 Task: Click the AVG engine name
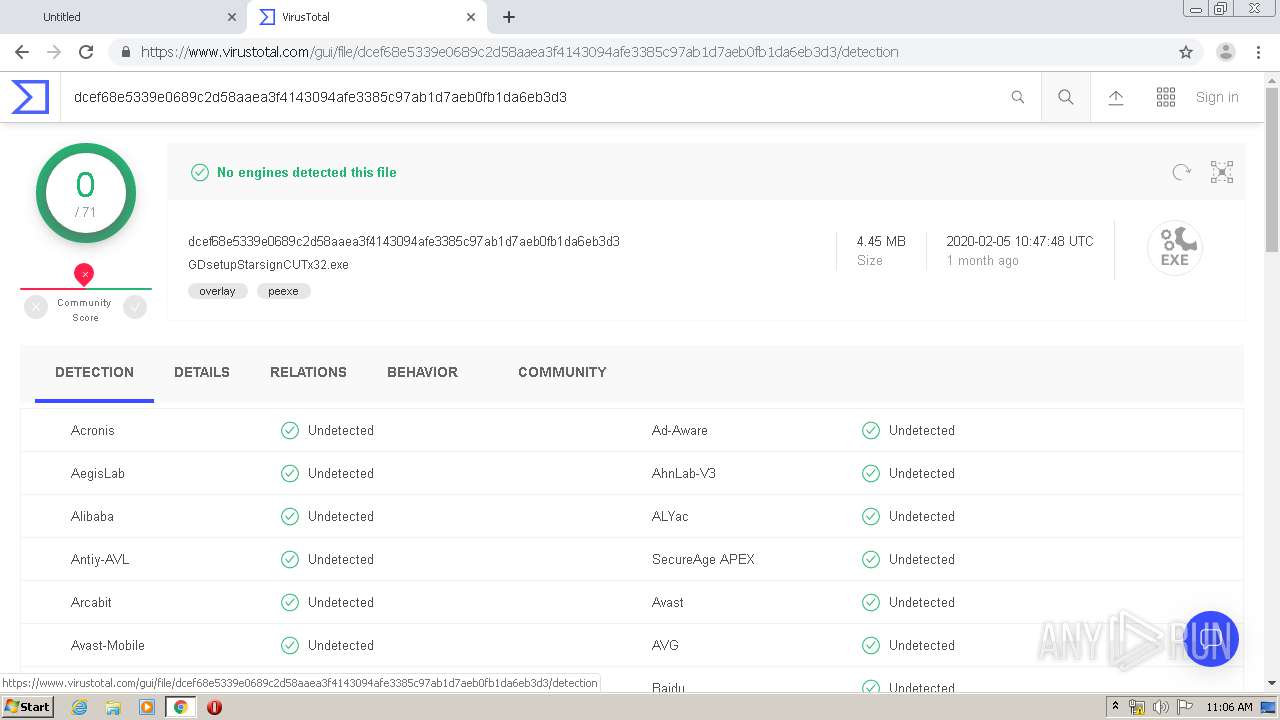pos(665,645)
